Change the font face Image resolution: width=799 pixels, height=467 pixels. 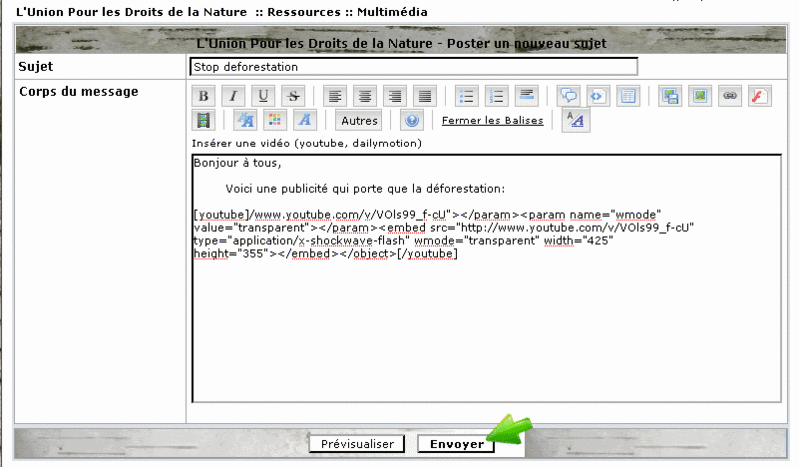[x=305, y=121]
